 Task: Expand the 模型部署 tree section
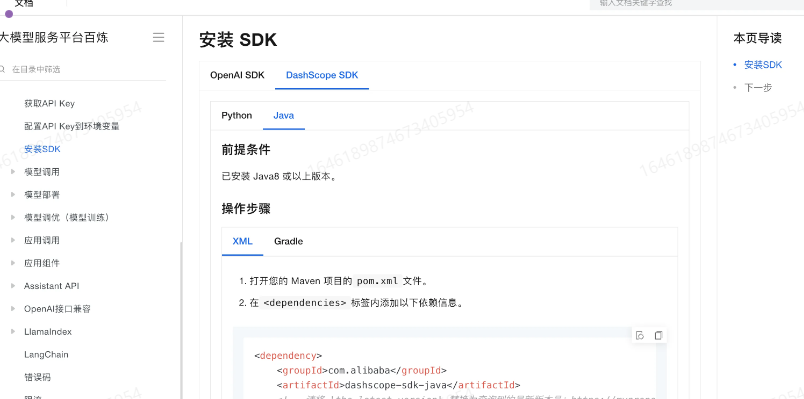click(x=13, y=194)
